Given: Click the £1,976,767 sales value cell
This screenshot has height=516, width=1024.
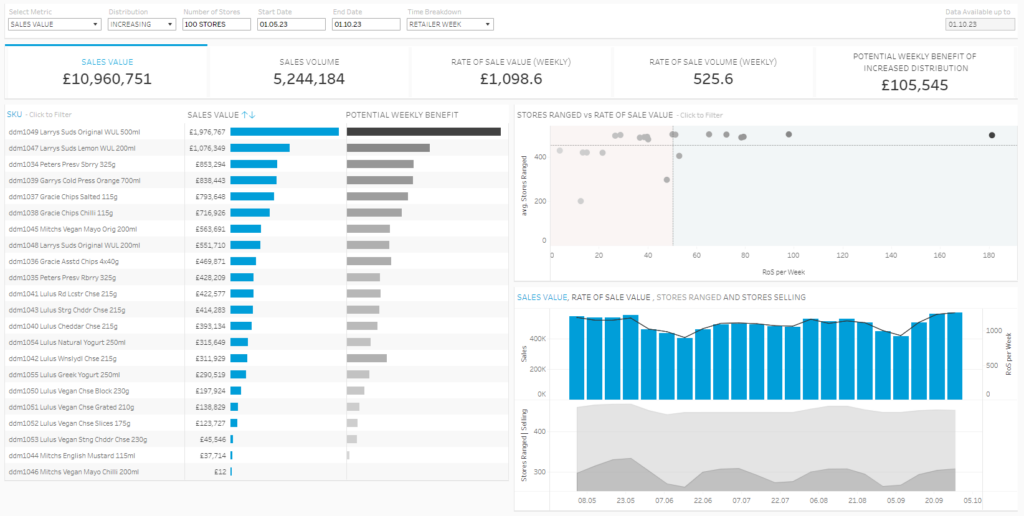Looking at the screenshot, I should [208, 132].
